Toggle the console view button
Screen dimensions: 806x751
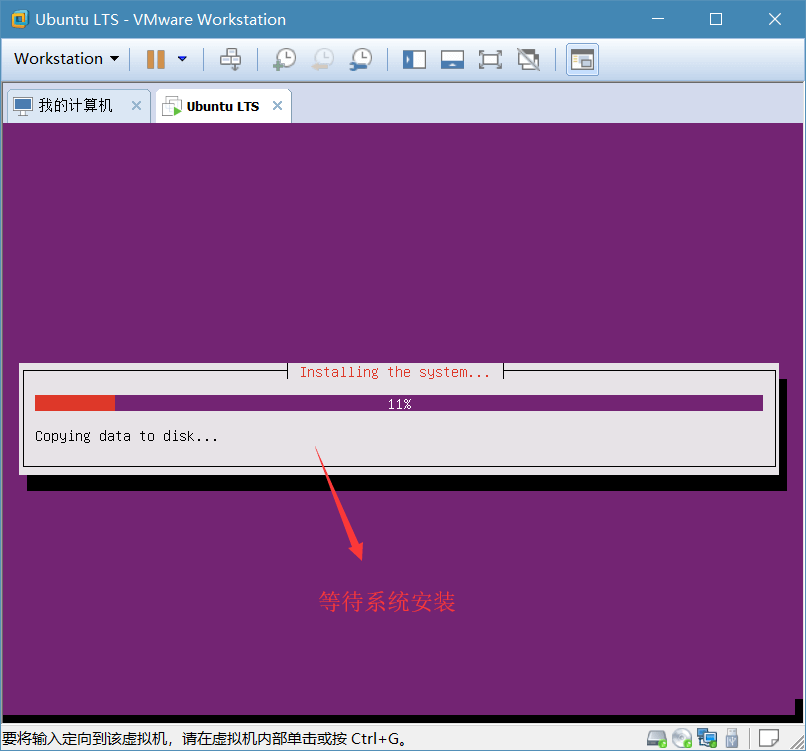[x=581, y=59]
